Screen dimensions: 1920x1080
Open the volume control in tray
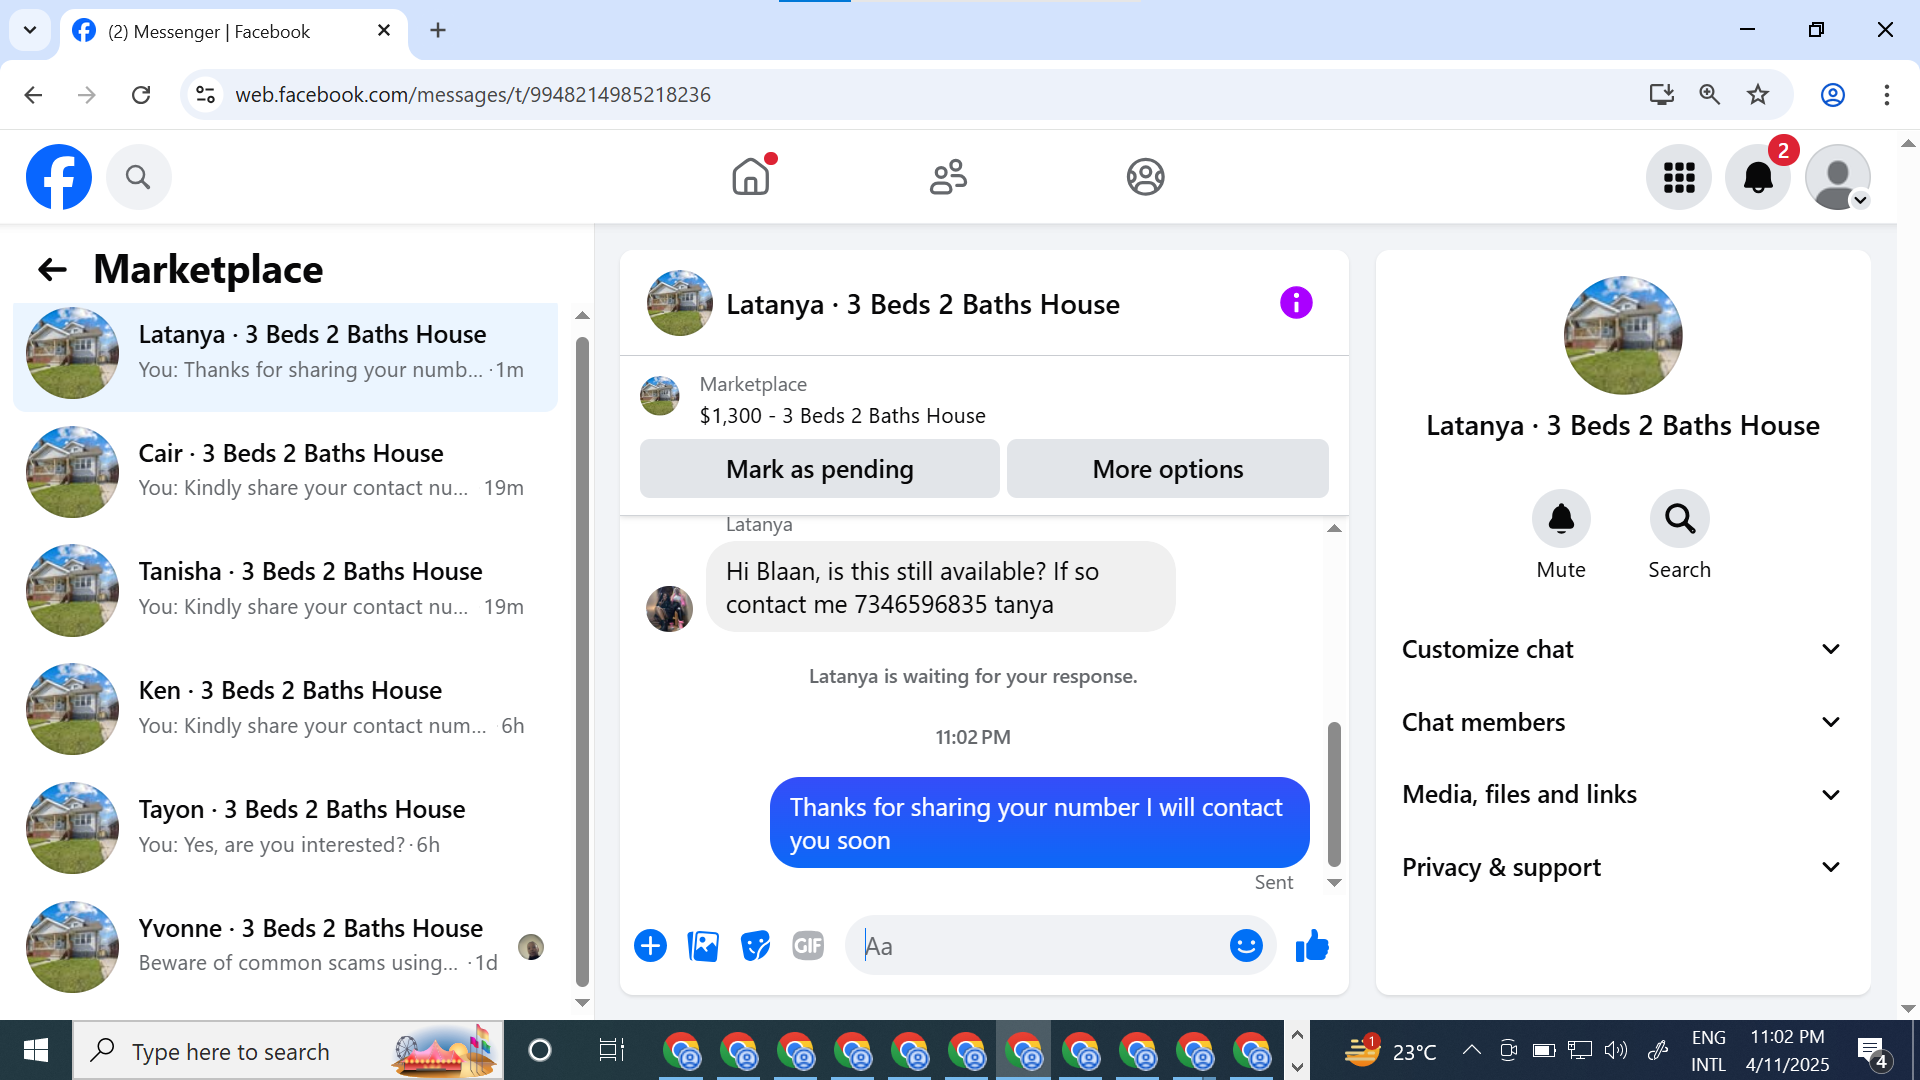(x=1615, y=1050)
